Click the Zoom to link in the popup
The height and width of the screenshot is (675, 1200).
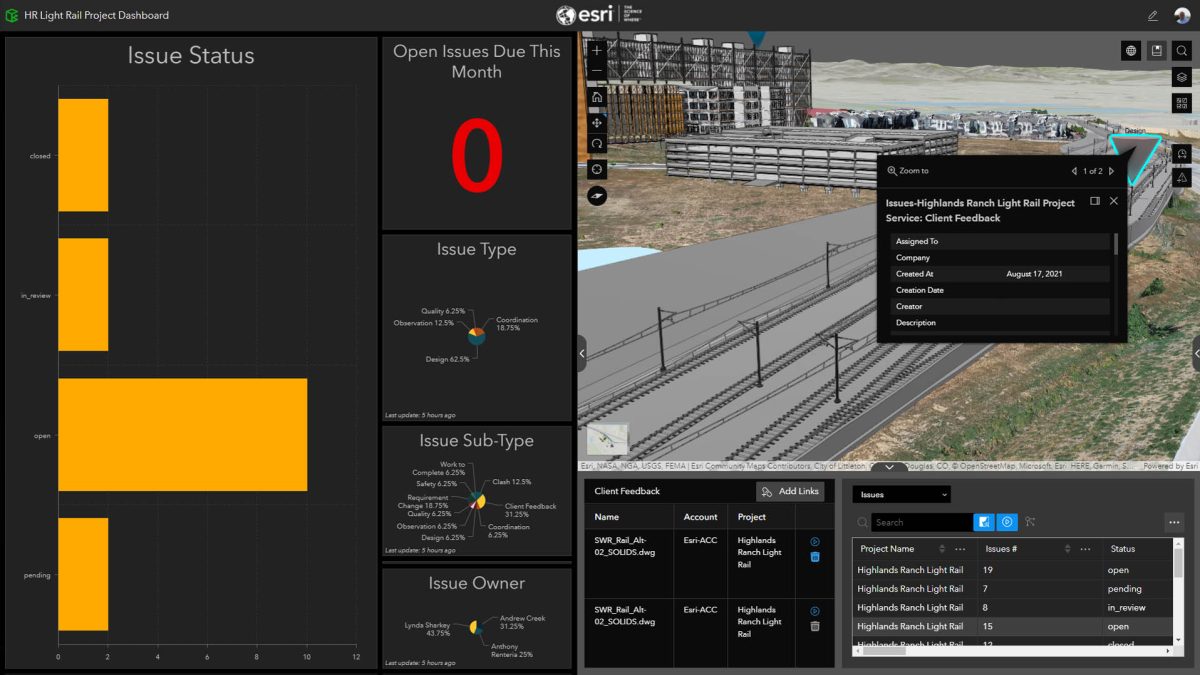click(914, 170)
